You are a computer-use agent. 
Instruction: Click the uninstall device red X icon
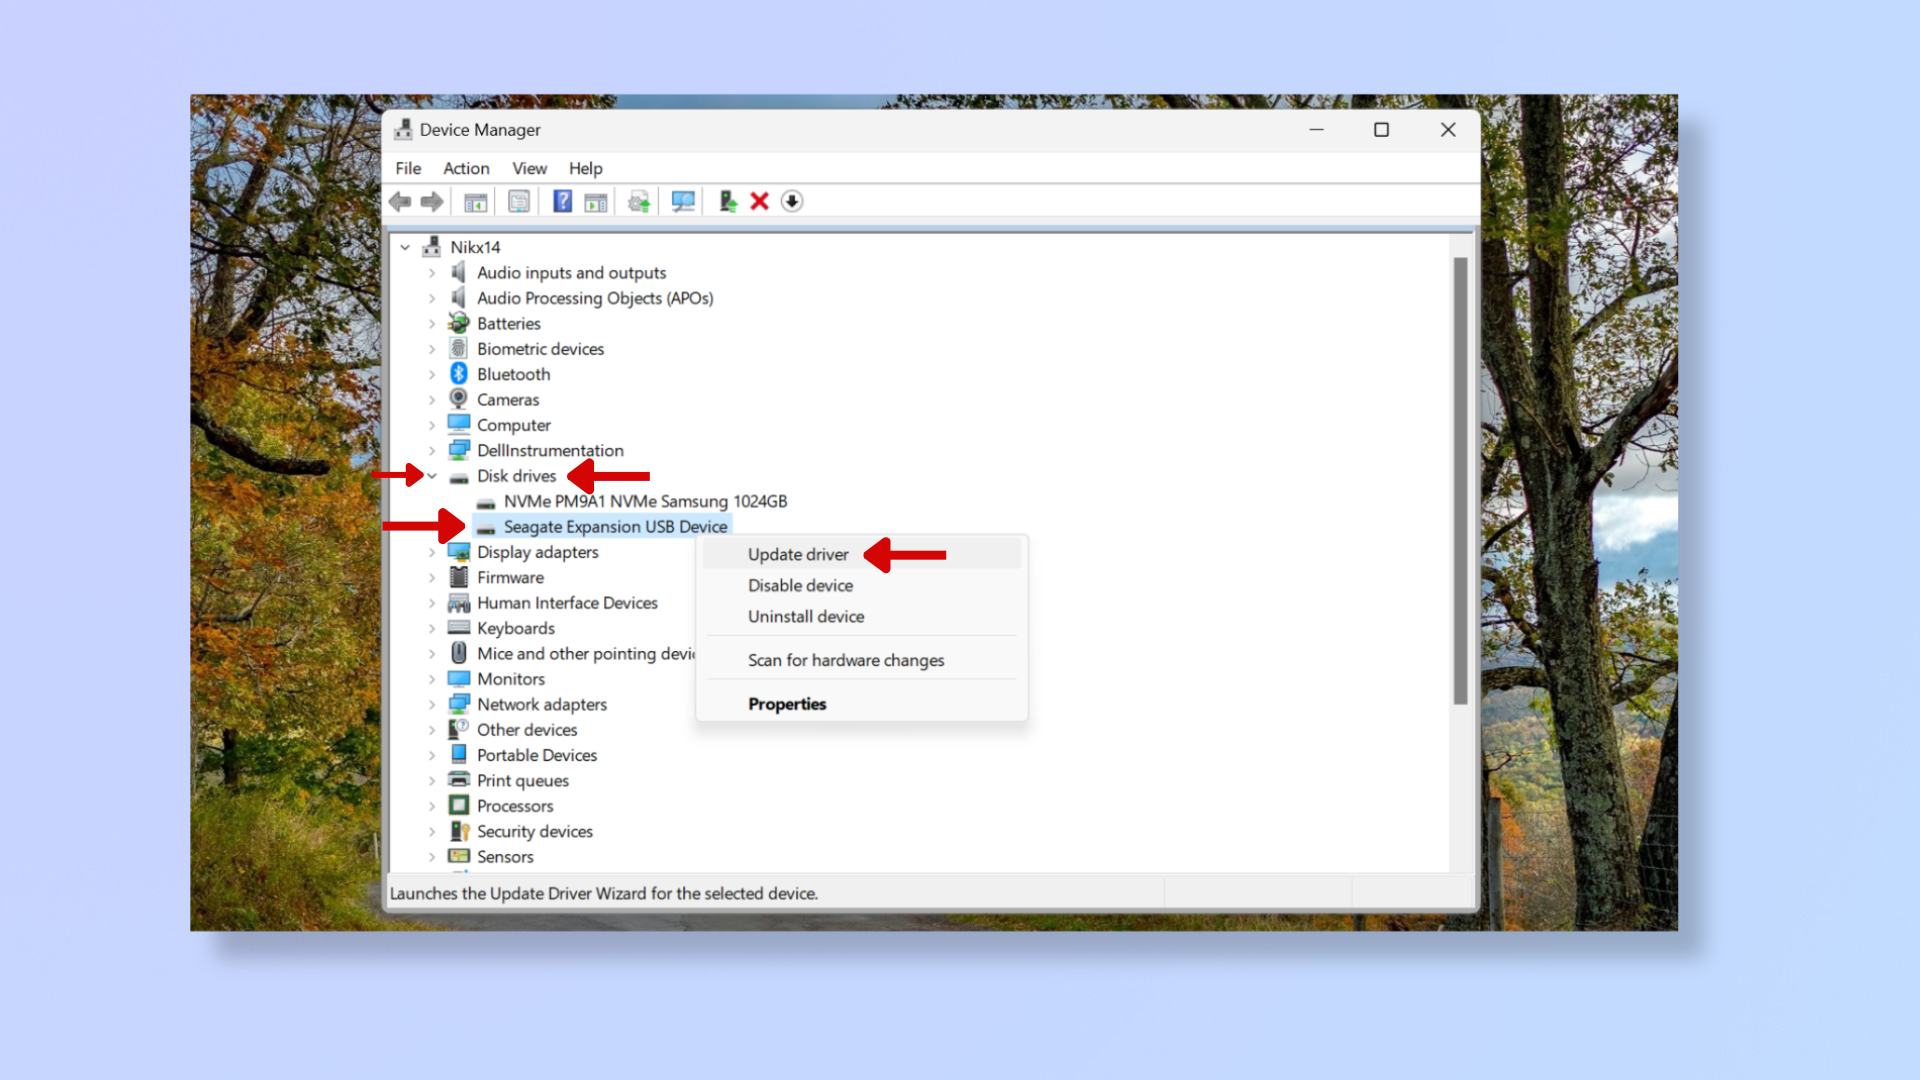[760, 200]
